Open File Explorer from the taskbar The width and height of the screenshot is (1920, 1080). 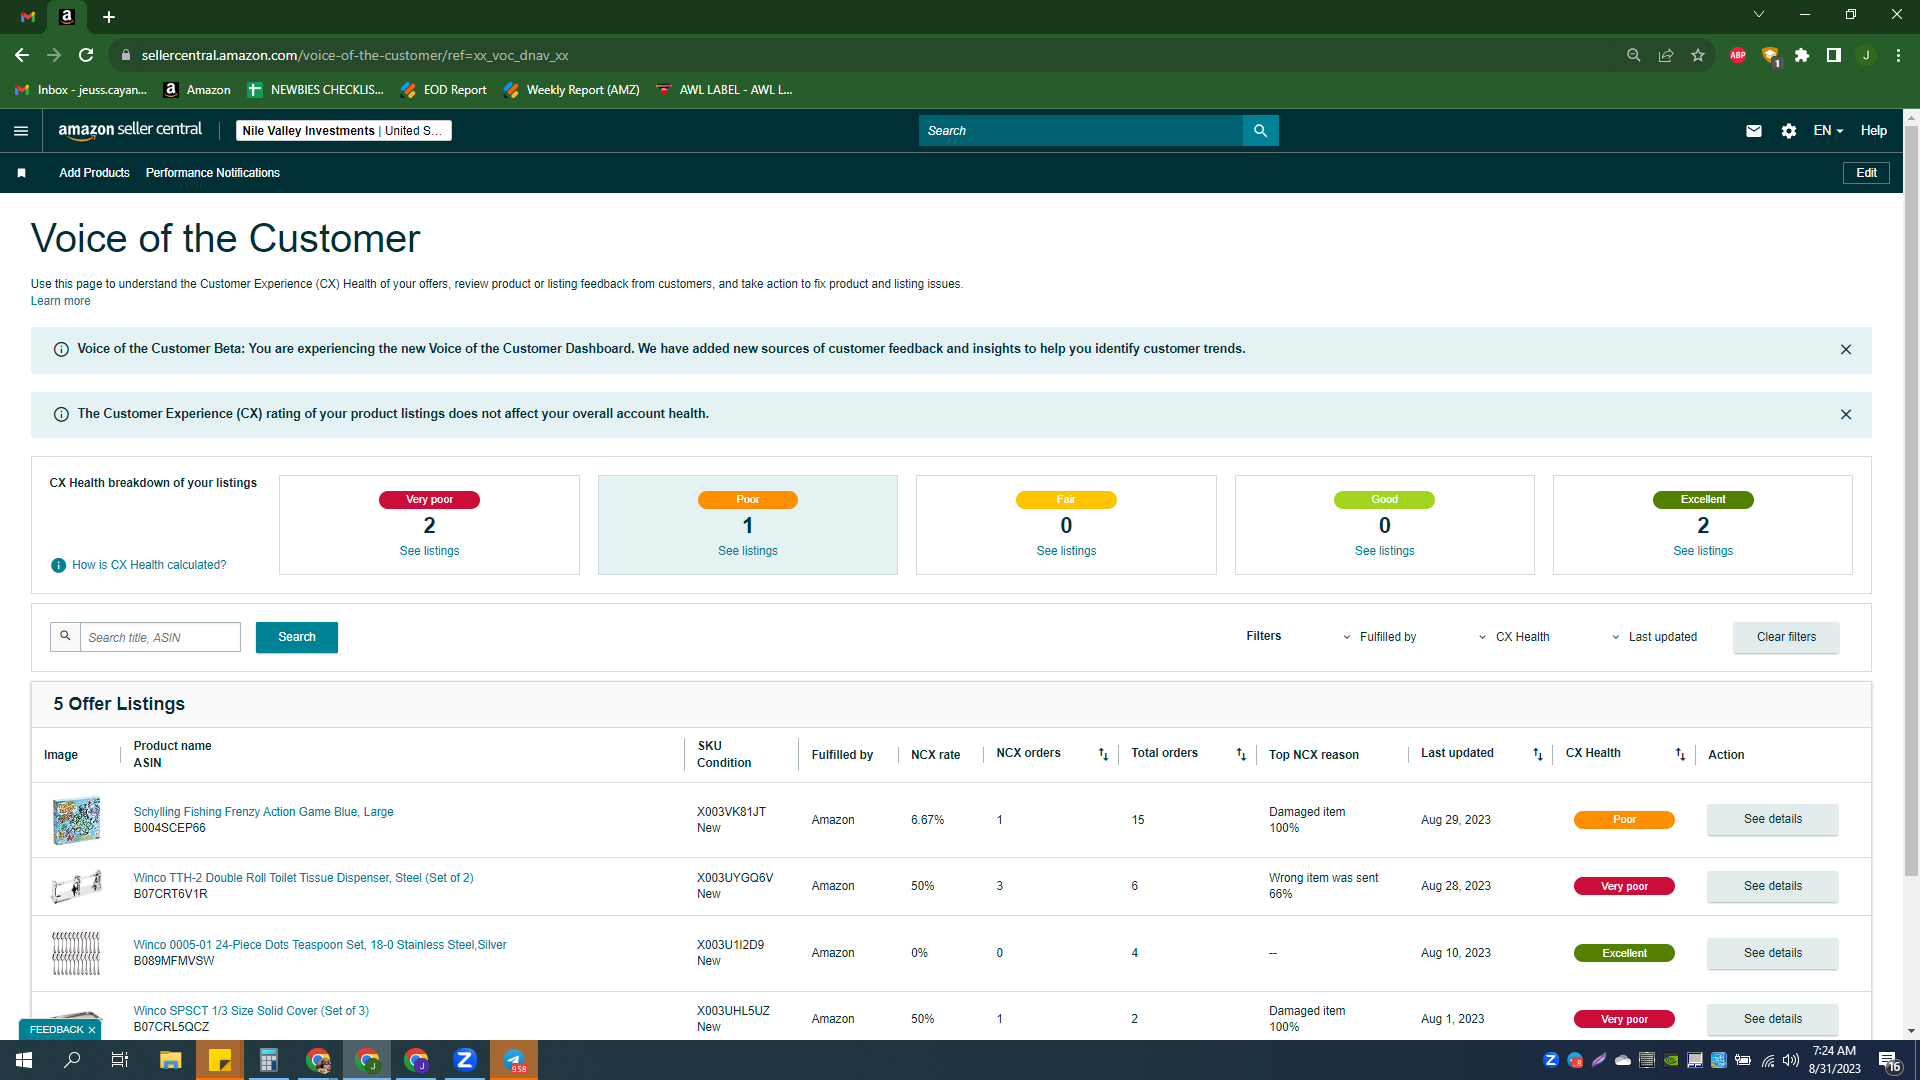point(171,1060)
